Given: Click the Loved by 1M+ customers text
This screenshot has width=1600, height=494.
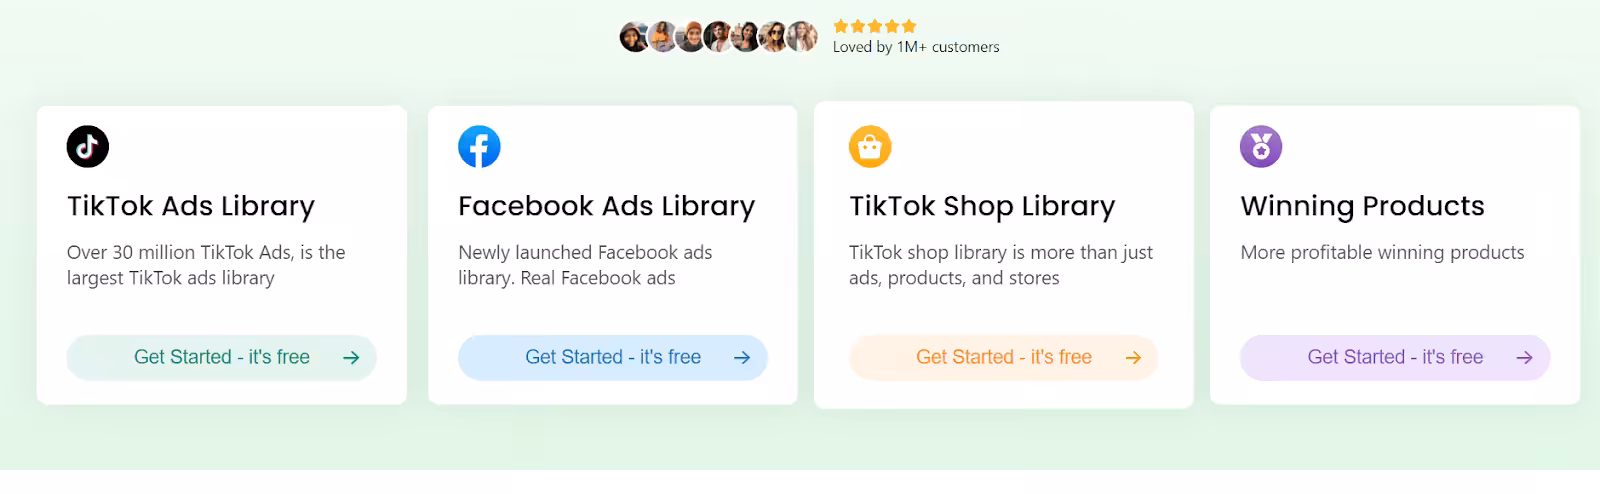Looking at the screenshot, I should (916, 47).
